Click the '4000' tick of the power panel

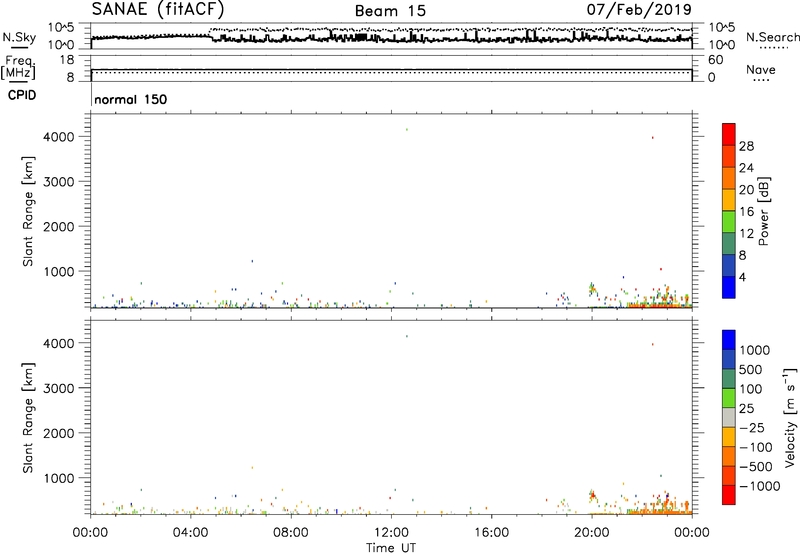pos(59,137)
